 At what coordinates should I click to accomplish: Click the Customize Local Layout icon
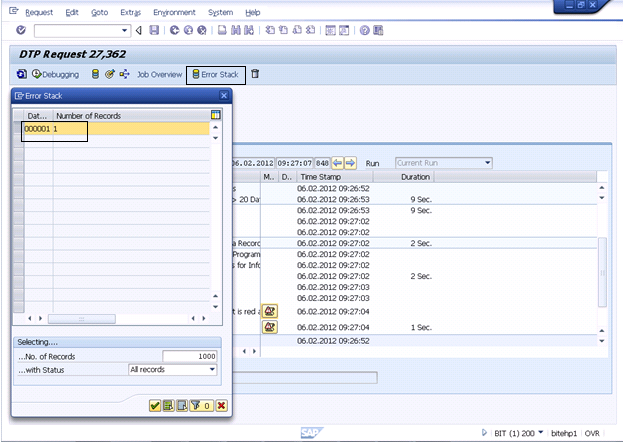[x=378, y=30]
